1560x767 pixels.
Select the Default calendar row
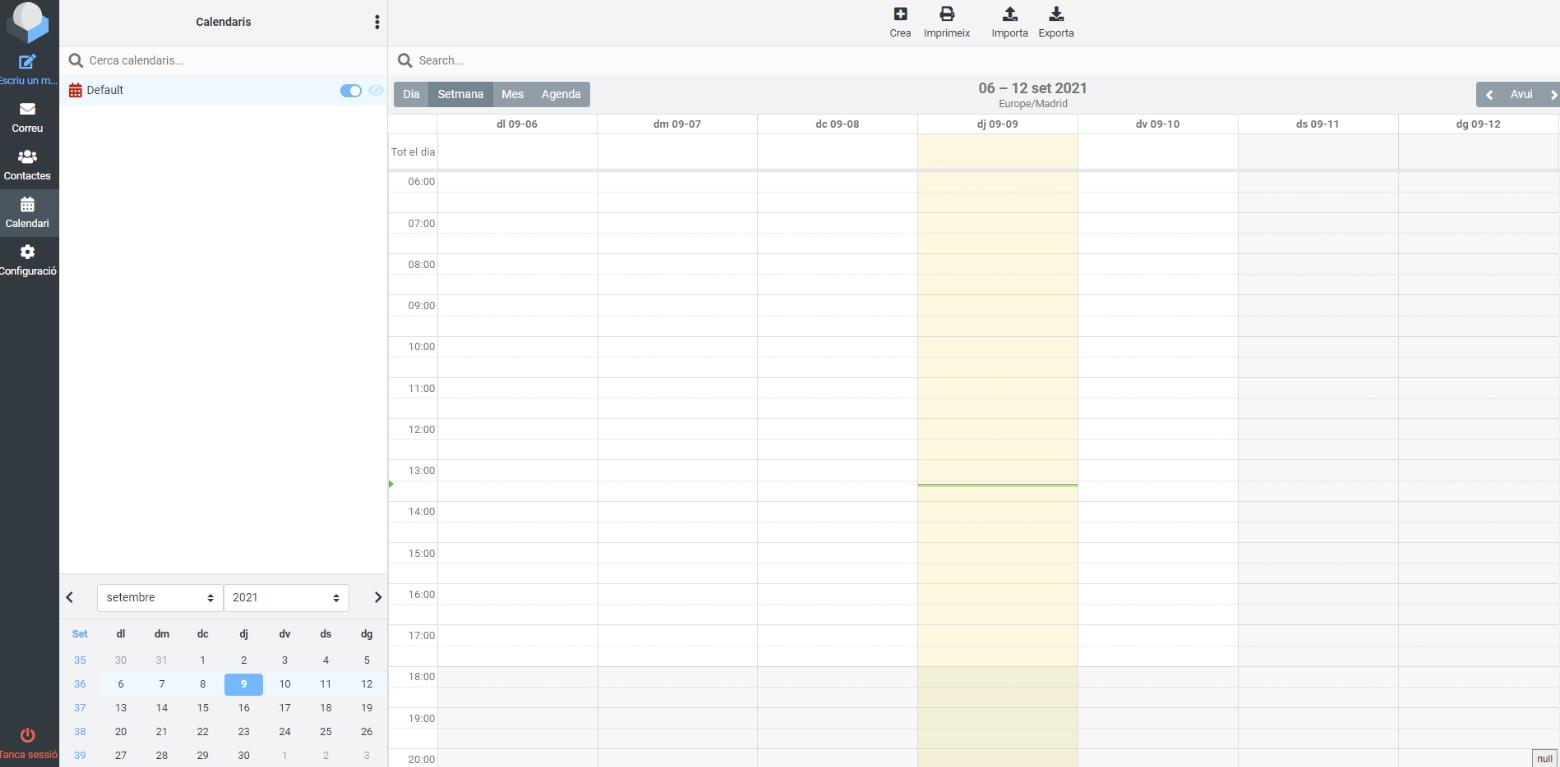click(x=223, y=90)
